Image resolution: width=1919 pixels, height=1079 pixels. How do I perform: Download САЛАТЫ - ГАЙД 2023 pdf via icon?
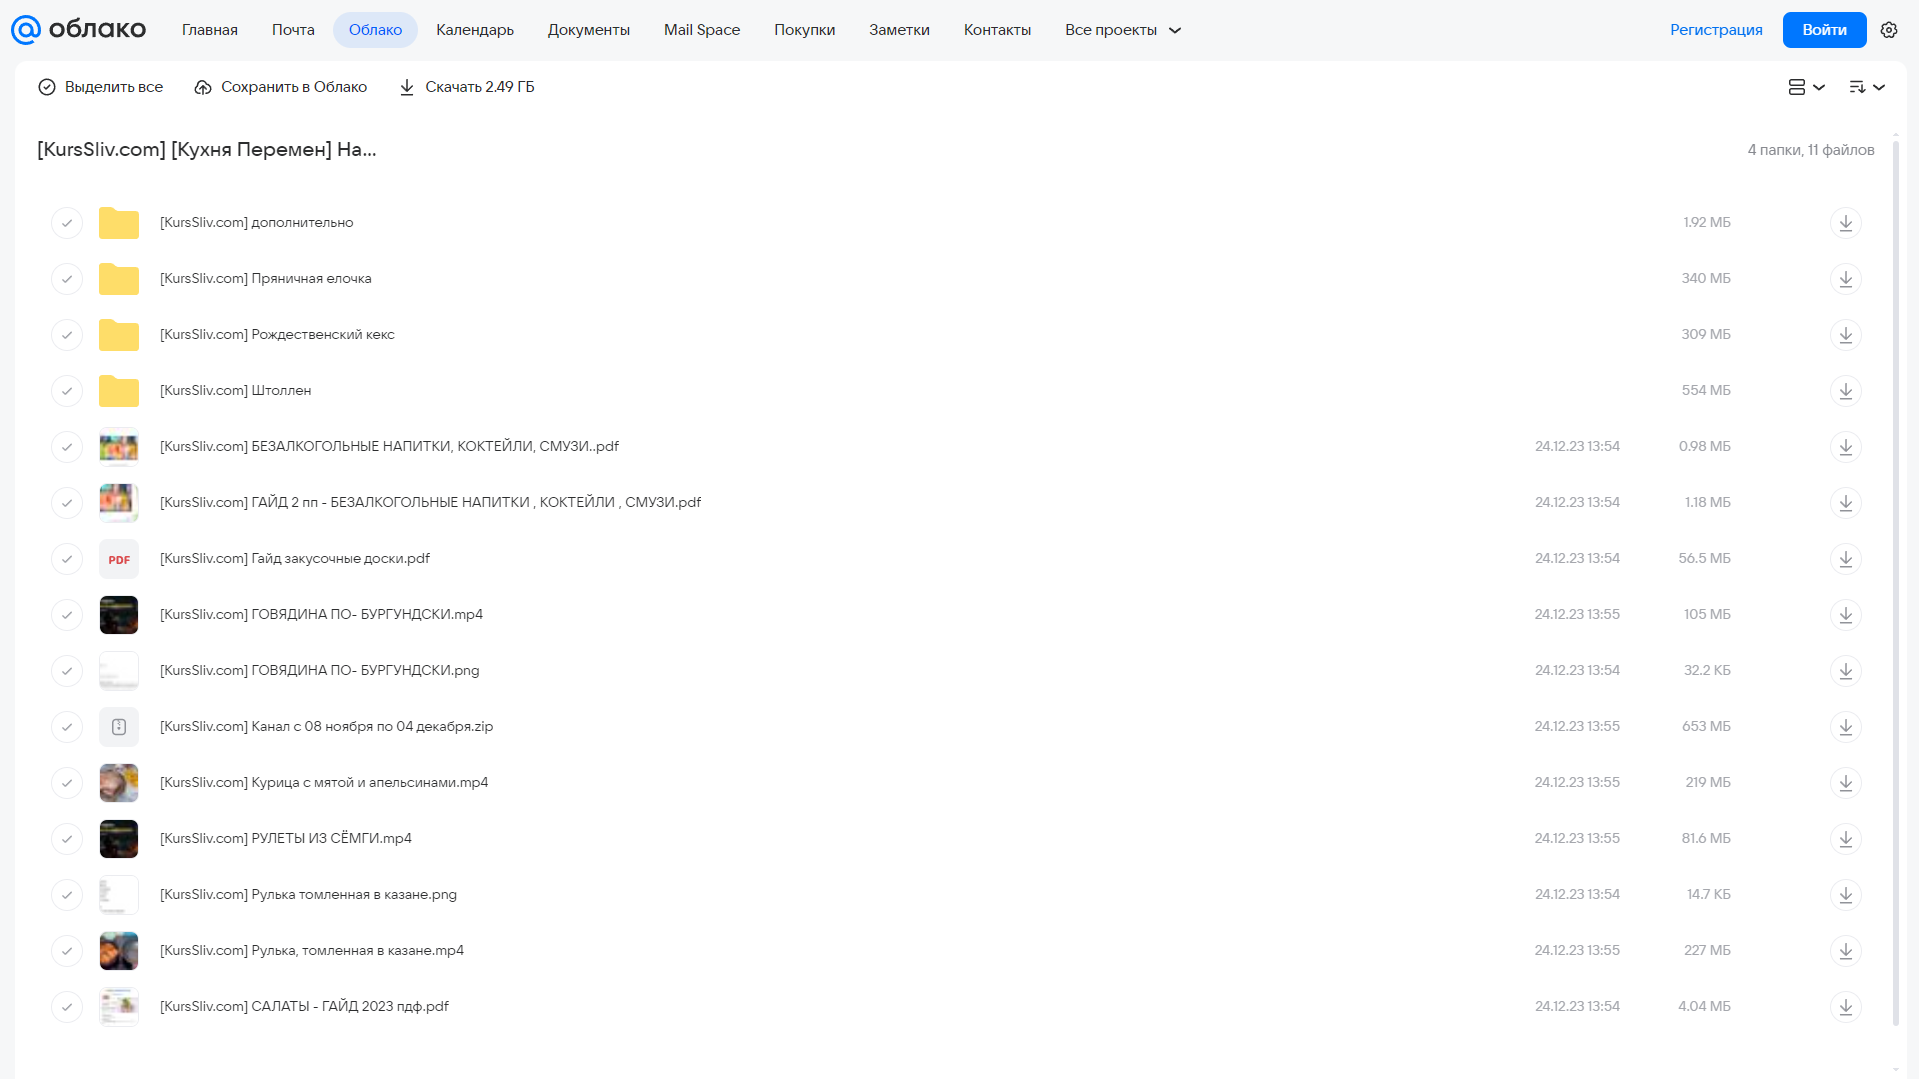(x=1845, y=1007)
